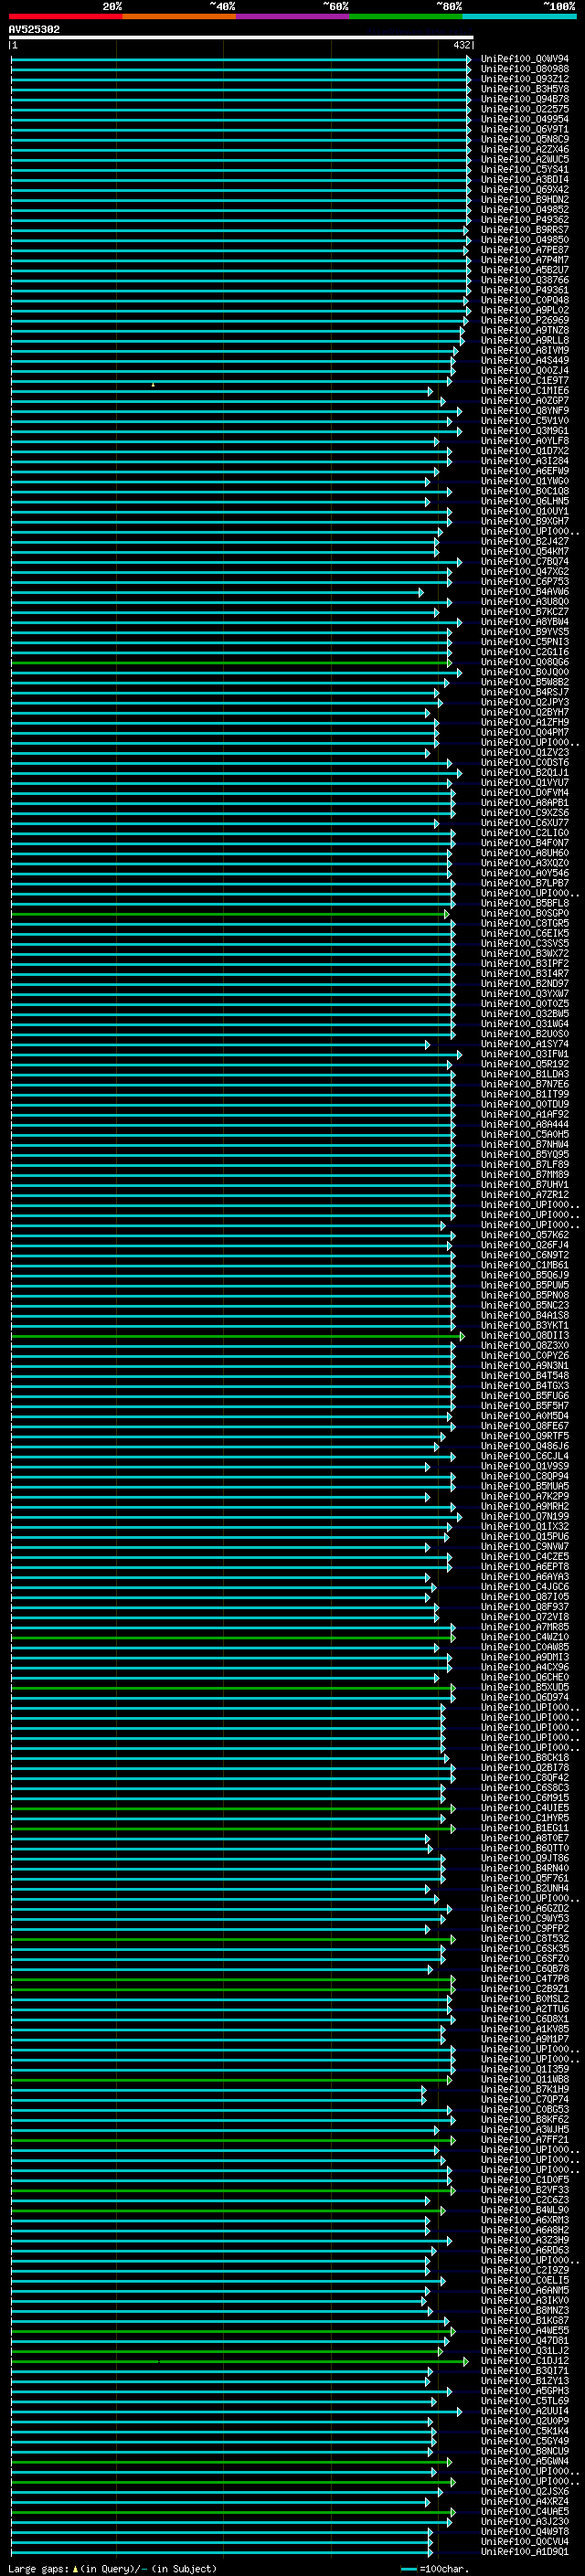Click the green ~80% identity legend bar
This screenshot has width=585, height=2576.
point(406,16)
